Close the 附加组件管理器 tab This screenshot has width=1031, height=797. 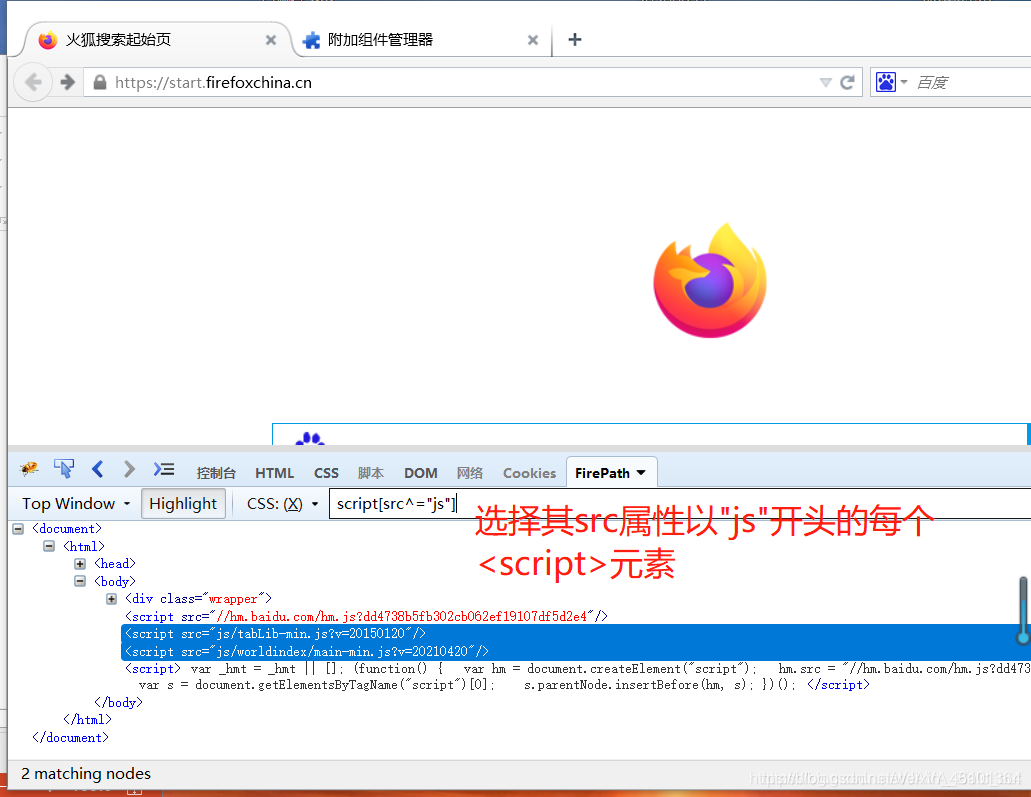click(x=533, y=40)
